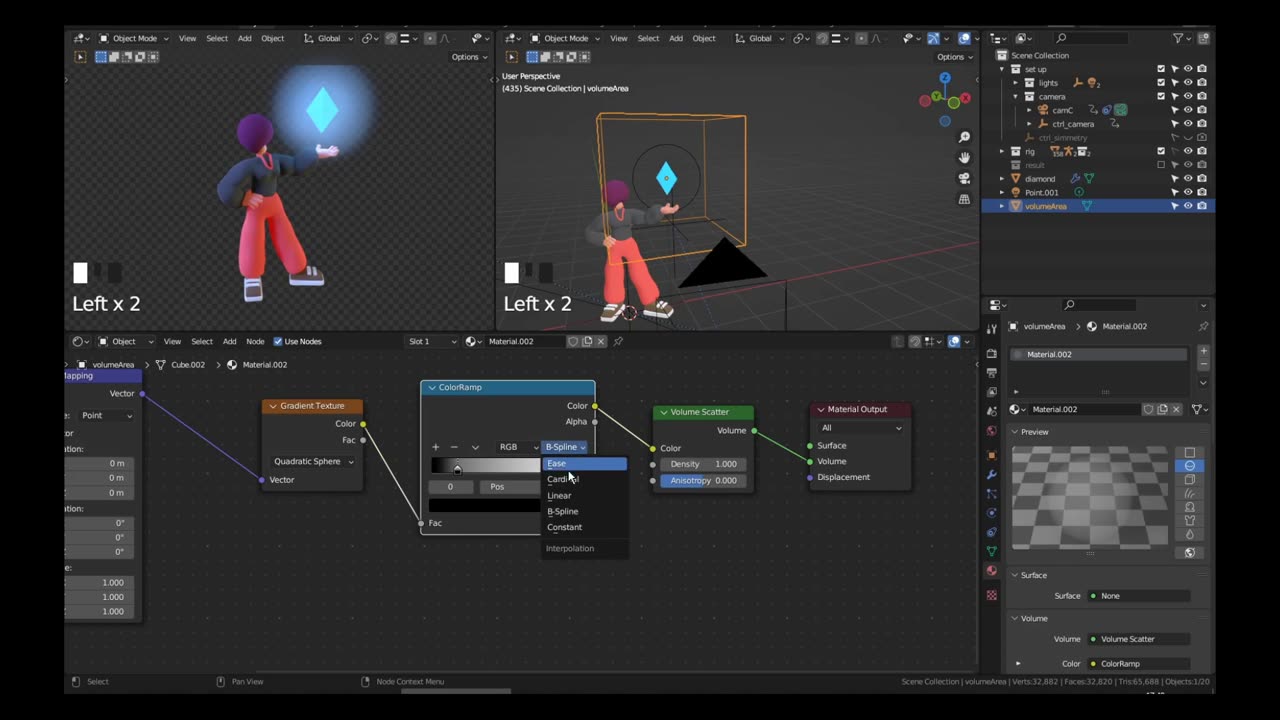Click remove color stop minus in ColorRamp
The height and width of the screenshot is (720, 1280).
(x=454, y=447)
